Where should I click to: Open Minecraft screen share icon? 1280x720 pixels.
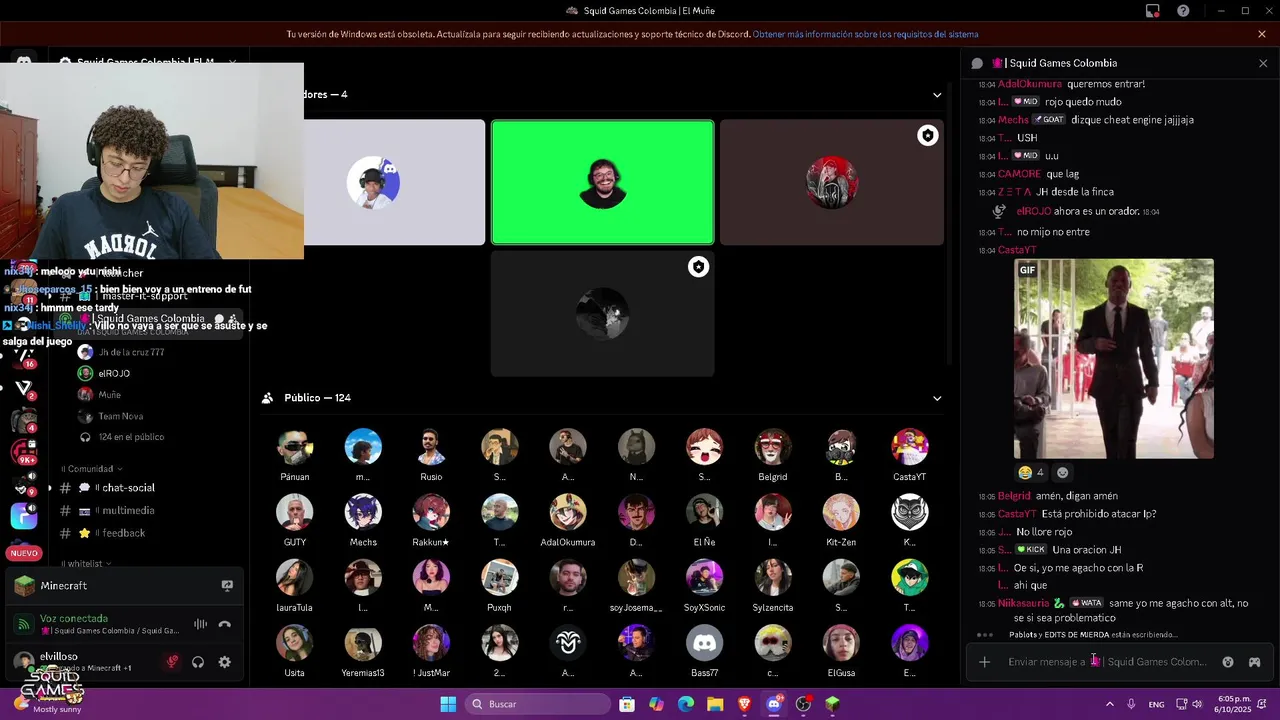tap(227, 586)
